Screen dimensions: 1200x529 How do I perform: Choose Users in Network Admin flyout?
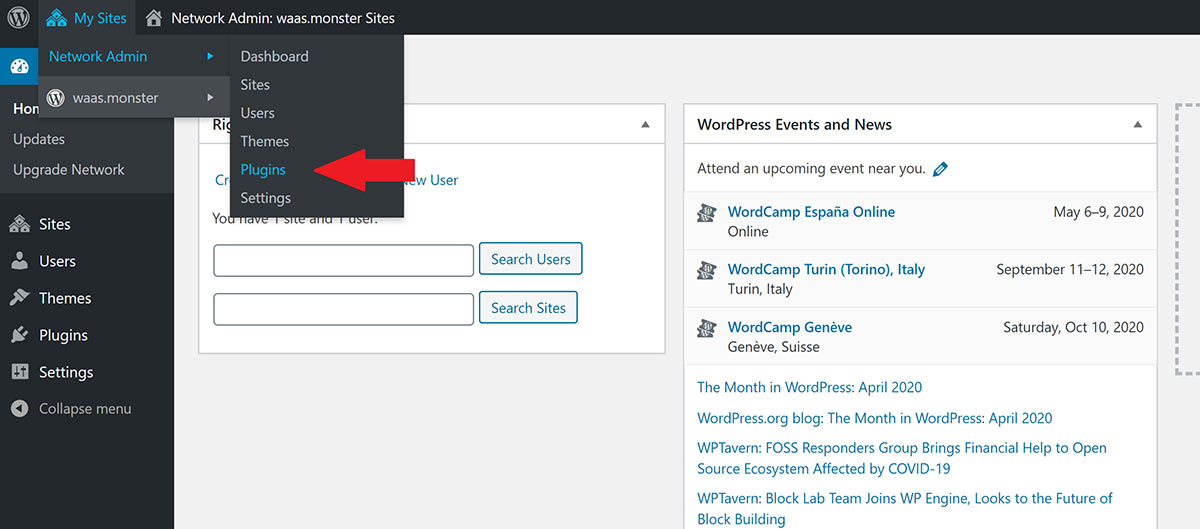(x=257, y=113)
